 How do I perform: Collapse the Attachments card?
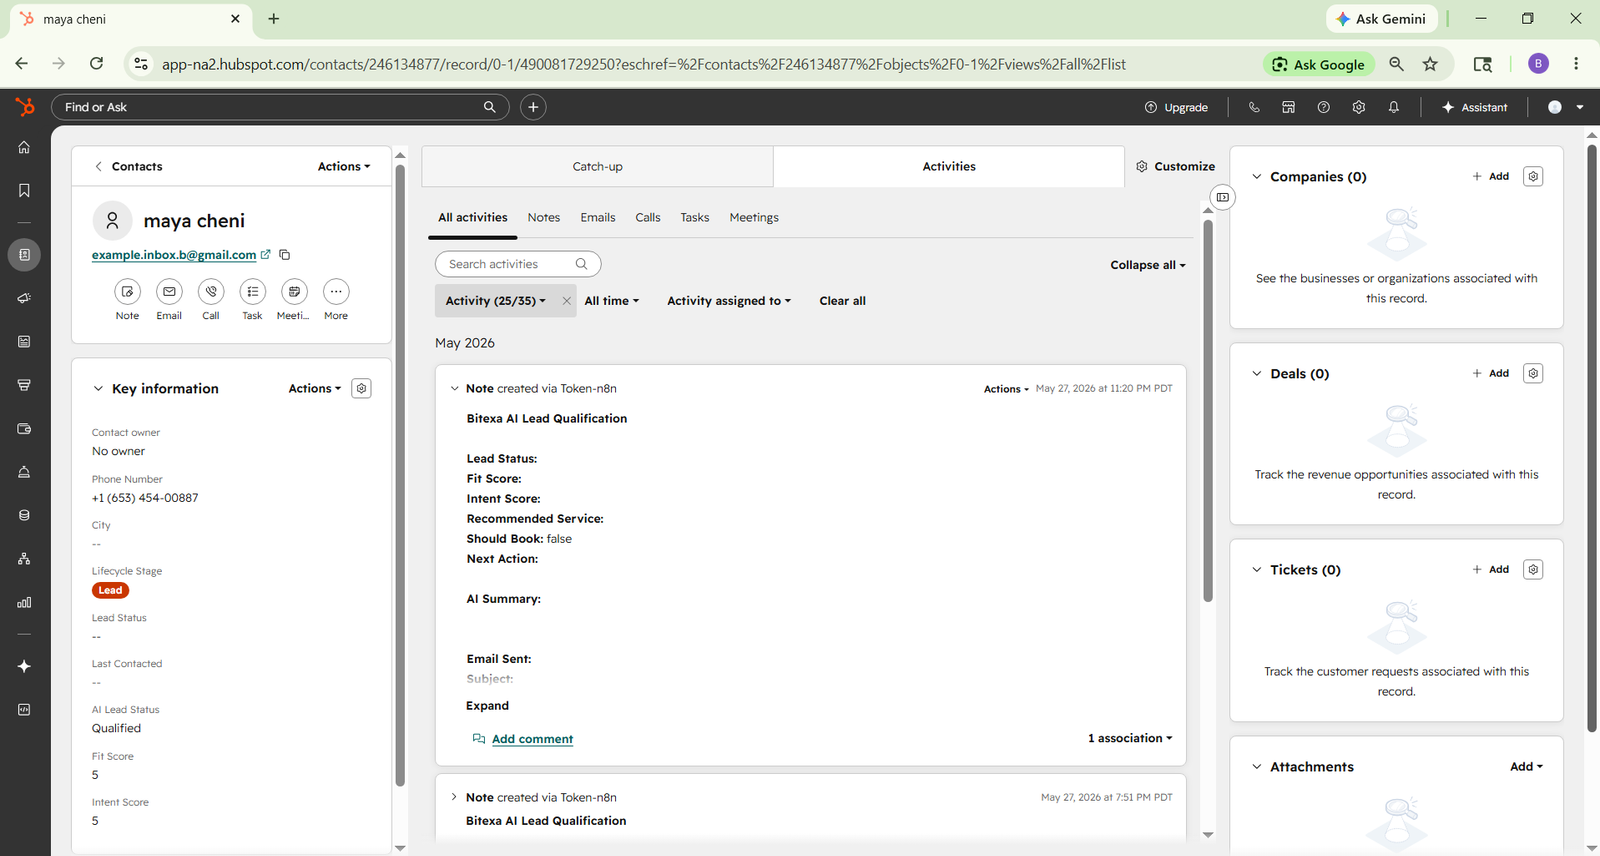coord(1257,767)
